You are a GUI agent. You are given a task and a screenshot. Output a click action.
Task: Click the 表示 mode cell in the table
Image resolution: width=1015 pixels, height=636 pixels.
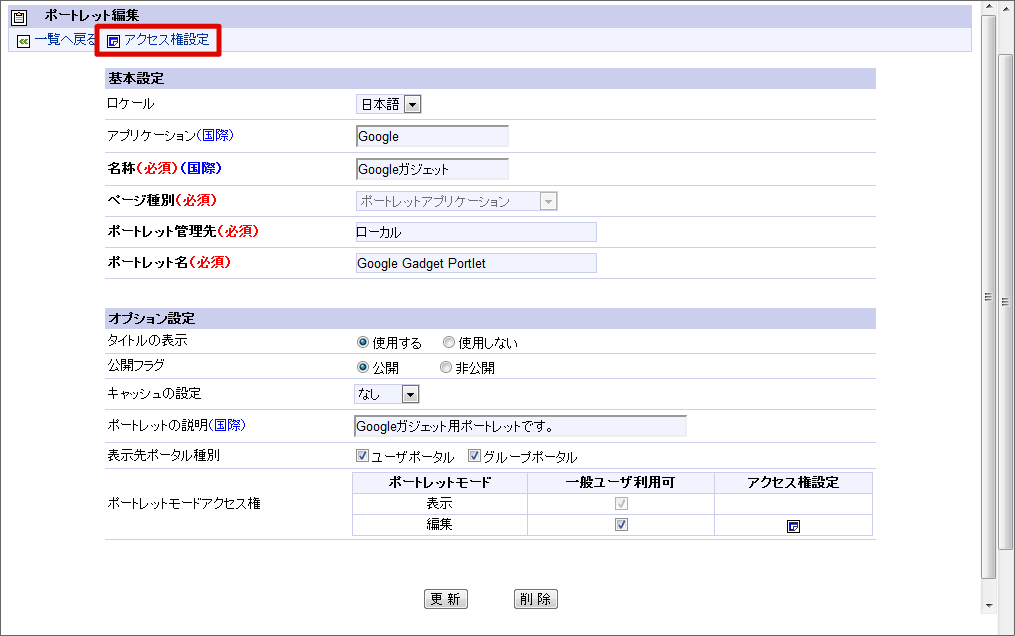tap(440, 503)
